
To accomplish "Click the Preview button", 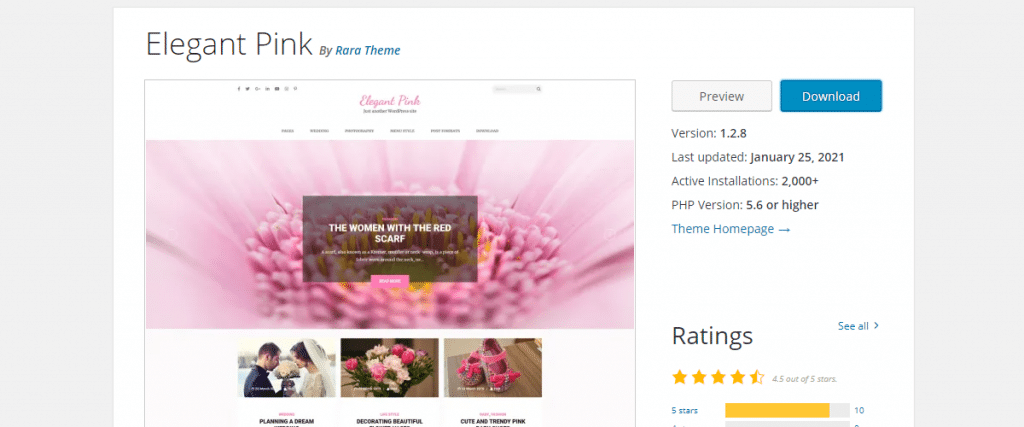I will (x=722, y=96).
